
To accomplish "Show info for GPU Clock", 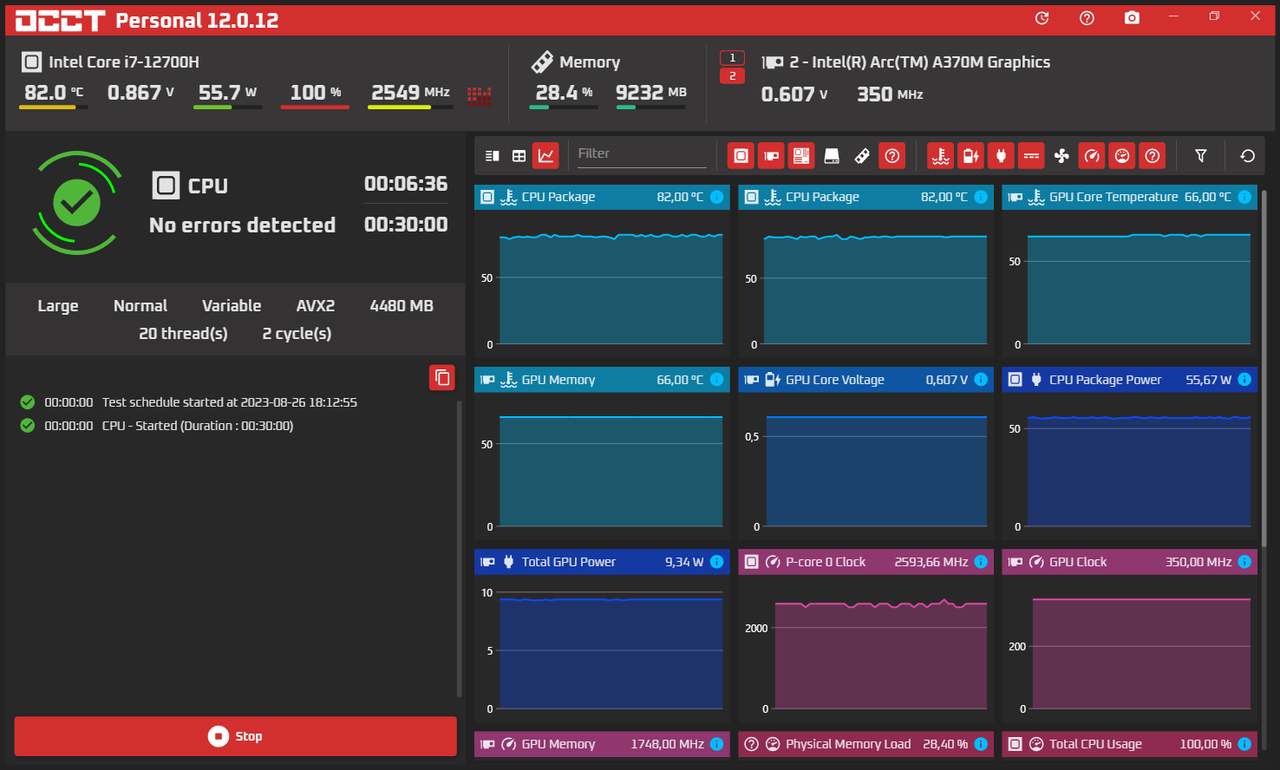I will pyautogui.click(x=1244, y=562).
